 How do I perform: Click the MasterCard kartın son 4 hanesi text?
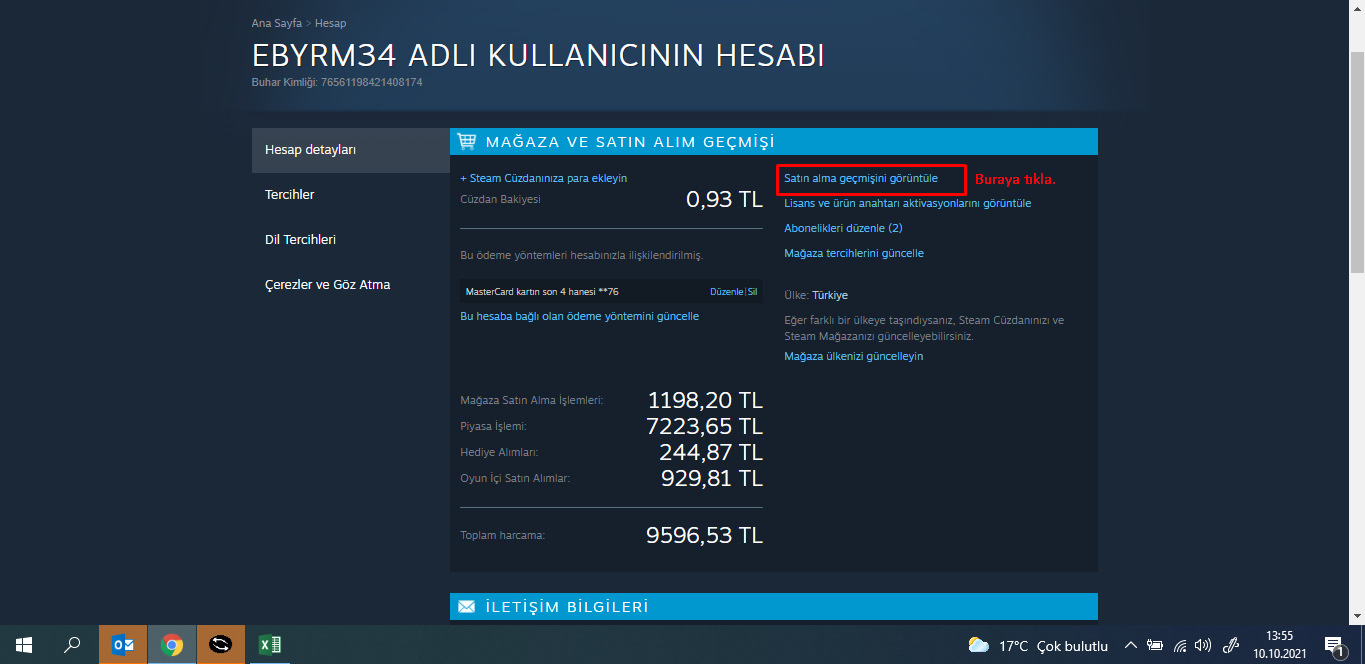(x=542, y=292)
